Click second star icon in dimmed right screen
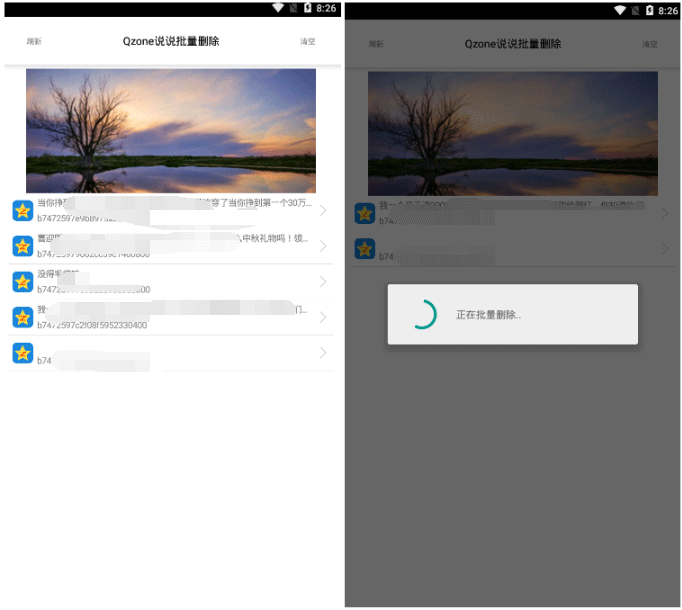The width and height of the screenshot is (682, 610). point(364,249)
